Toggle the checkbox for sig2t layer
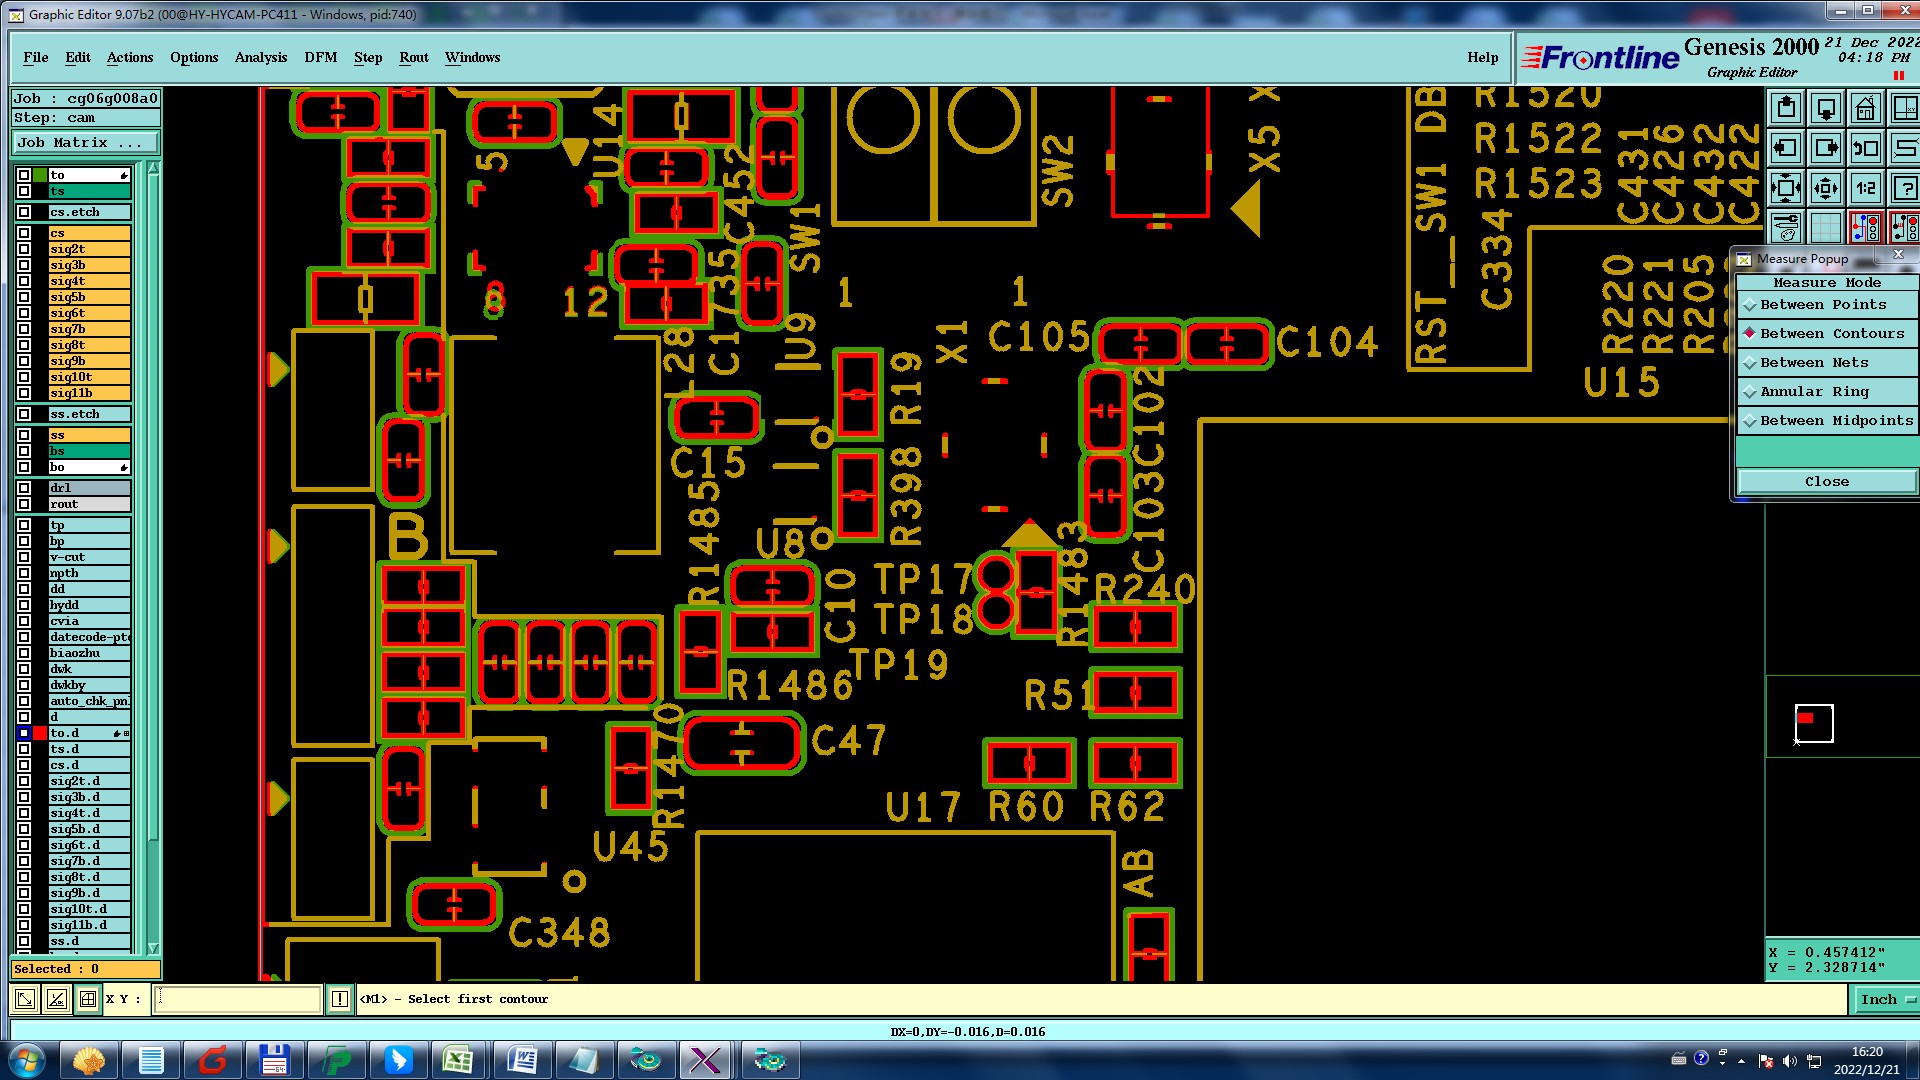The image size is (1920, 1080). coord(24,249)
